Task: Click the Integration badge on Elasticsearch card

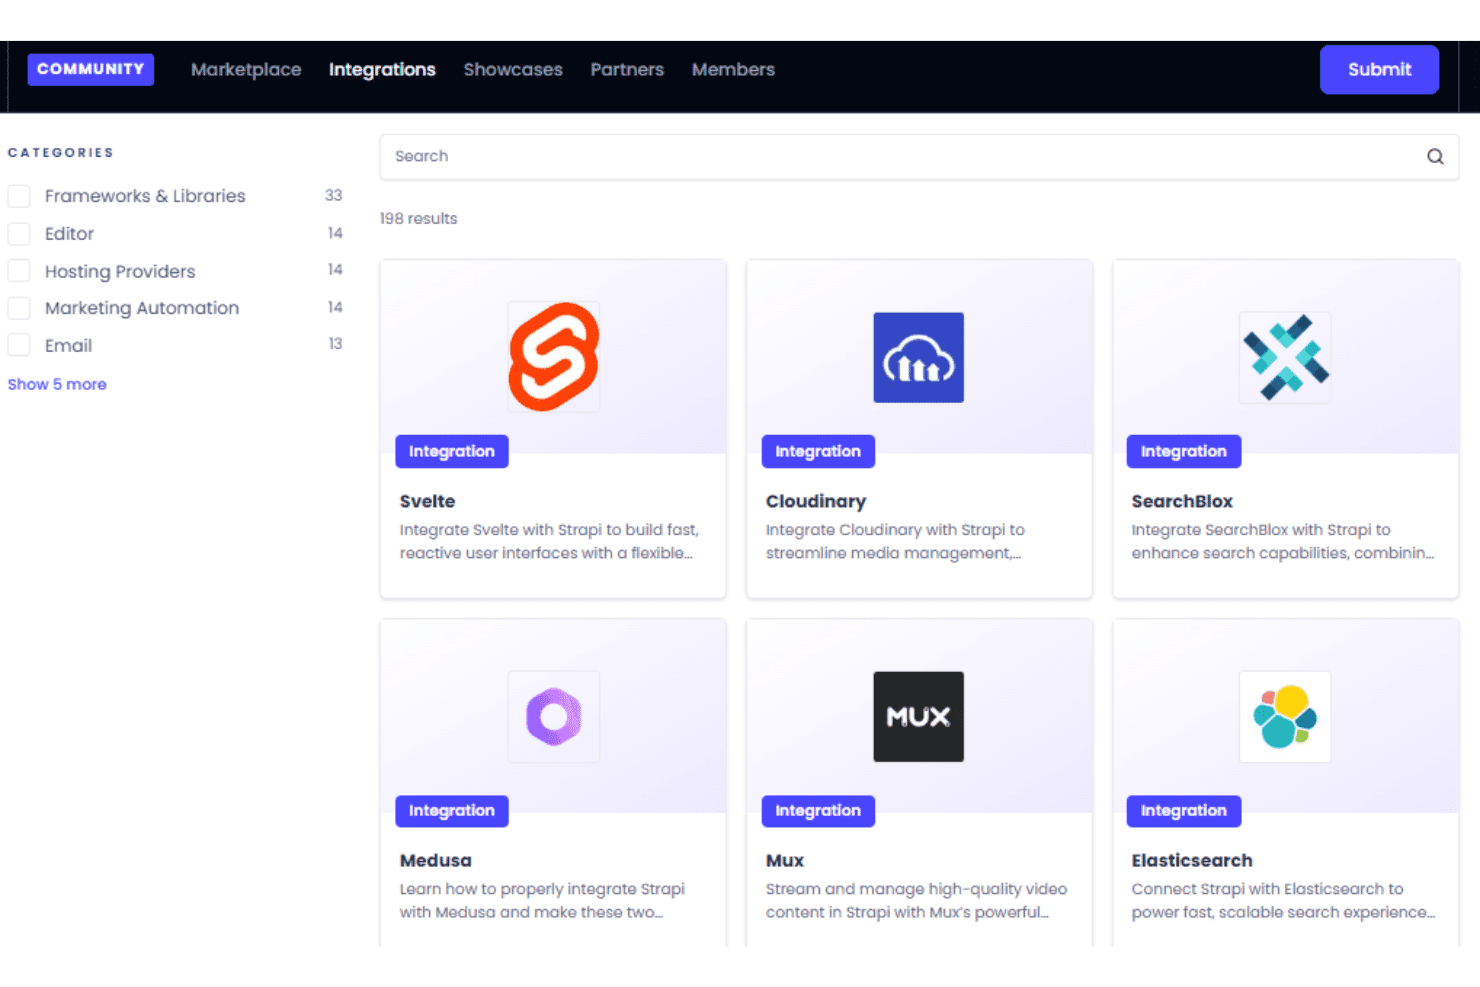Action: click(1184, 811)
